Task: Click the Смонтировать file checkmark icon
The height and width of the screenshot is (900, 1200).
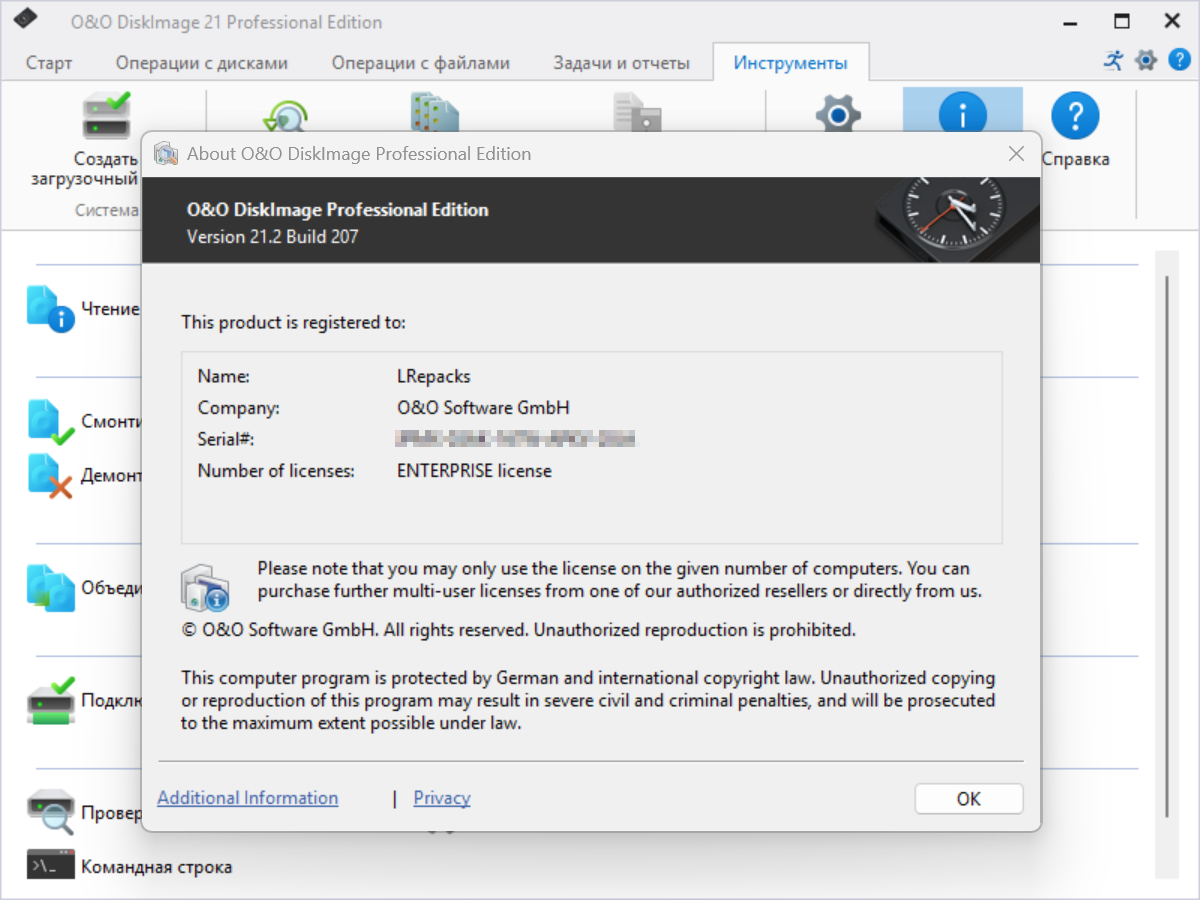Action: (x=51, y=422)
